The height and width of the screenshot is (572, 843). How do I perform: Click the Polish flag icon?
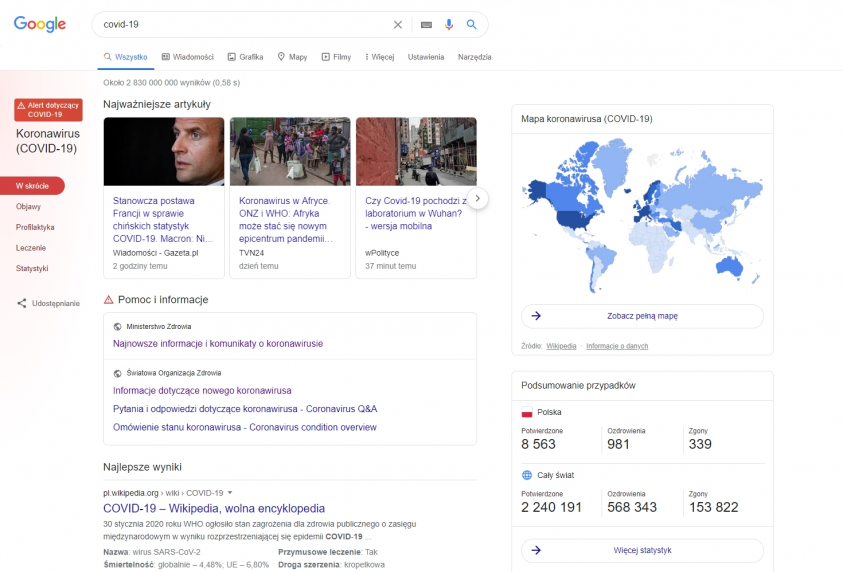527,412
